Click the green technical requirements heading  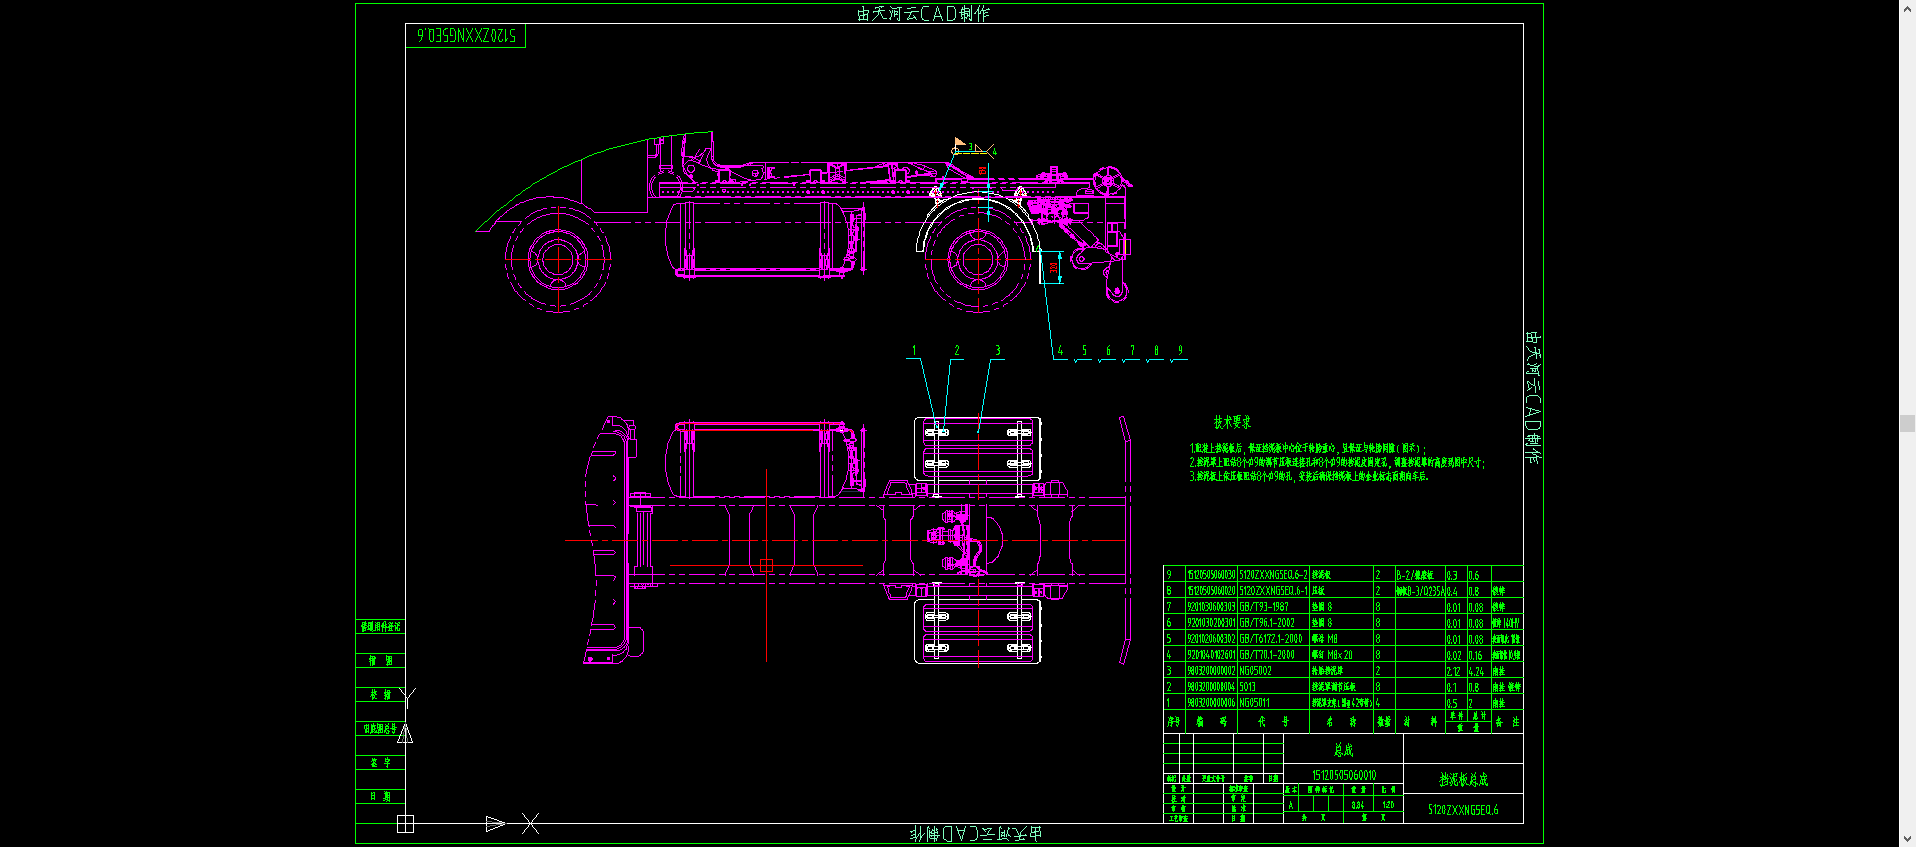[x=1232, y=422]
